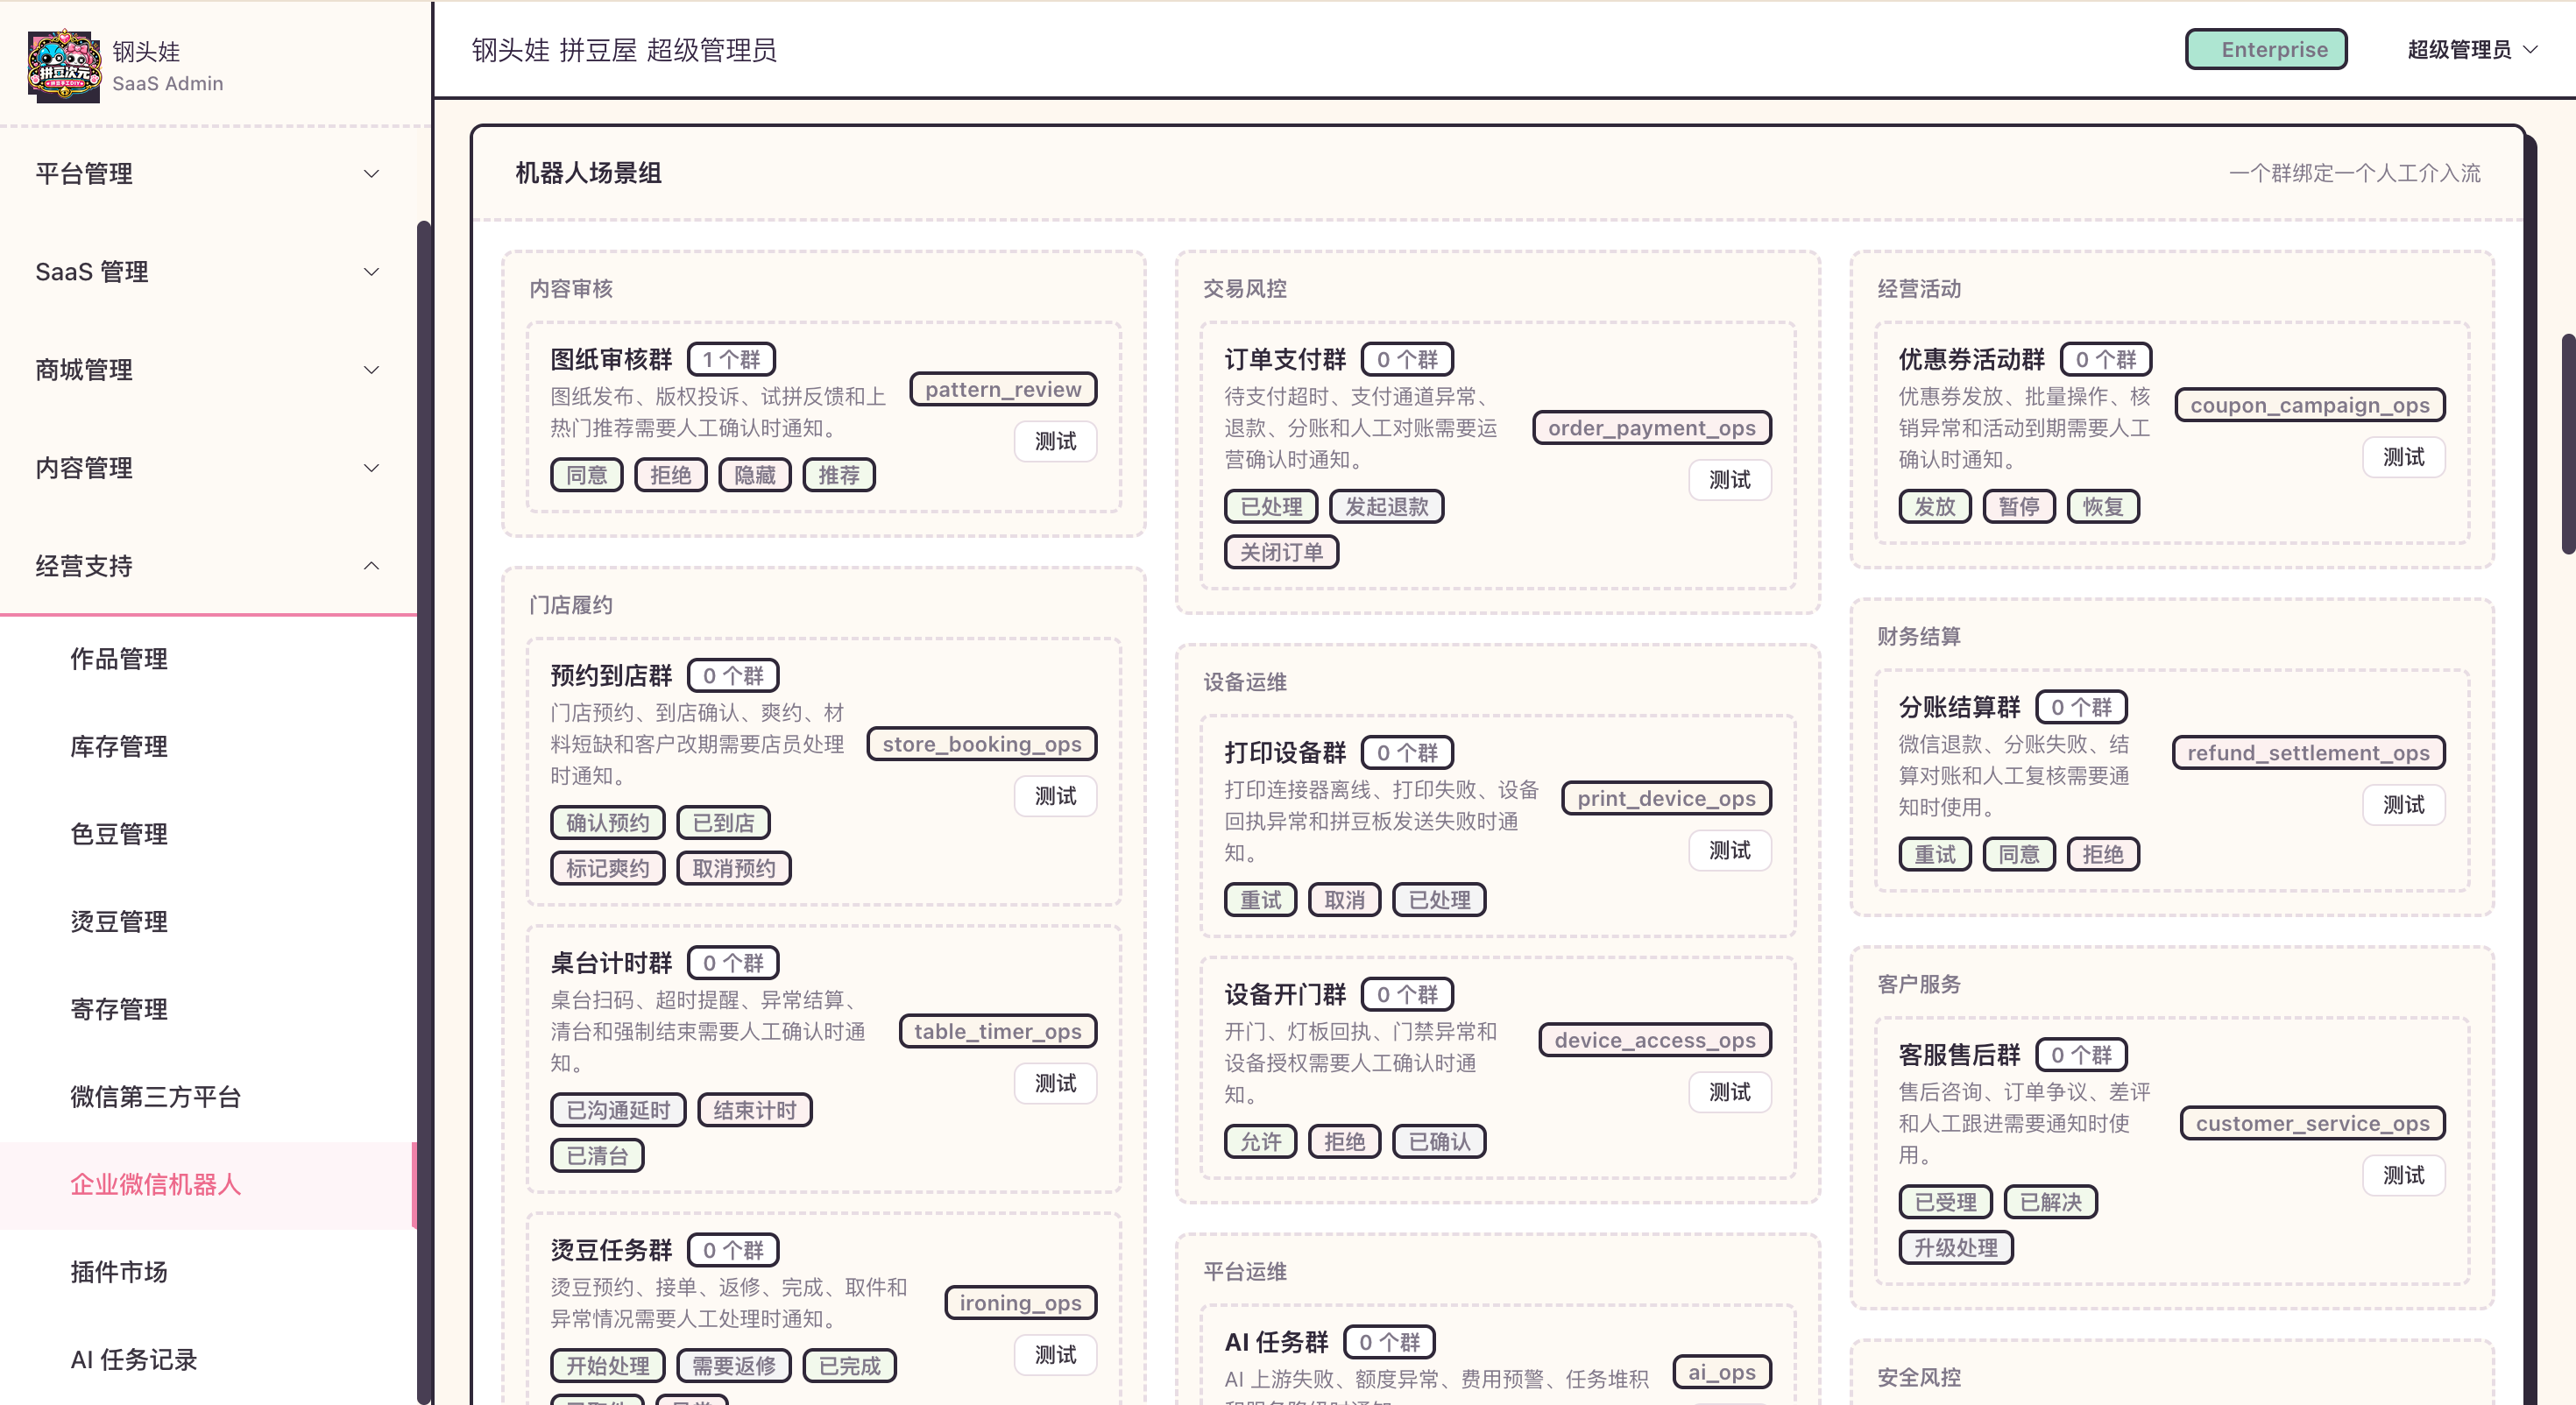
Task: Click 测试 button for 设备开门群
Action: coord(1729,1092)
